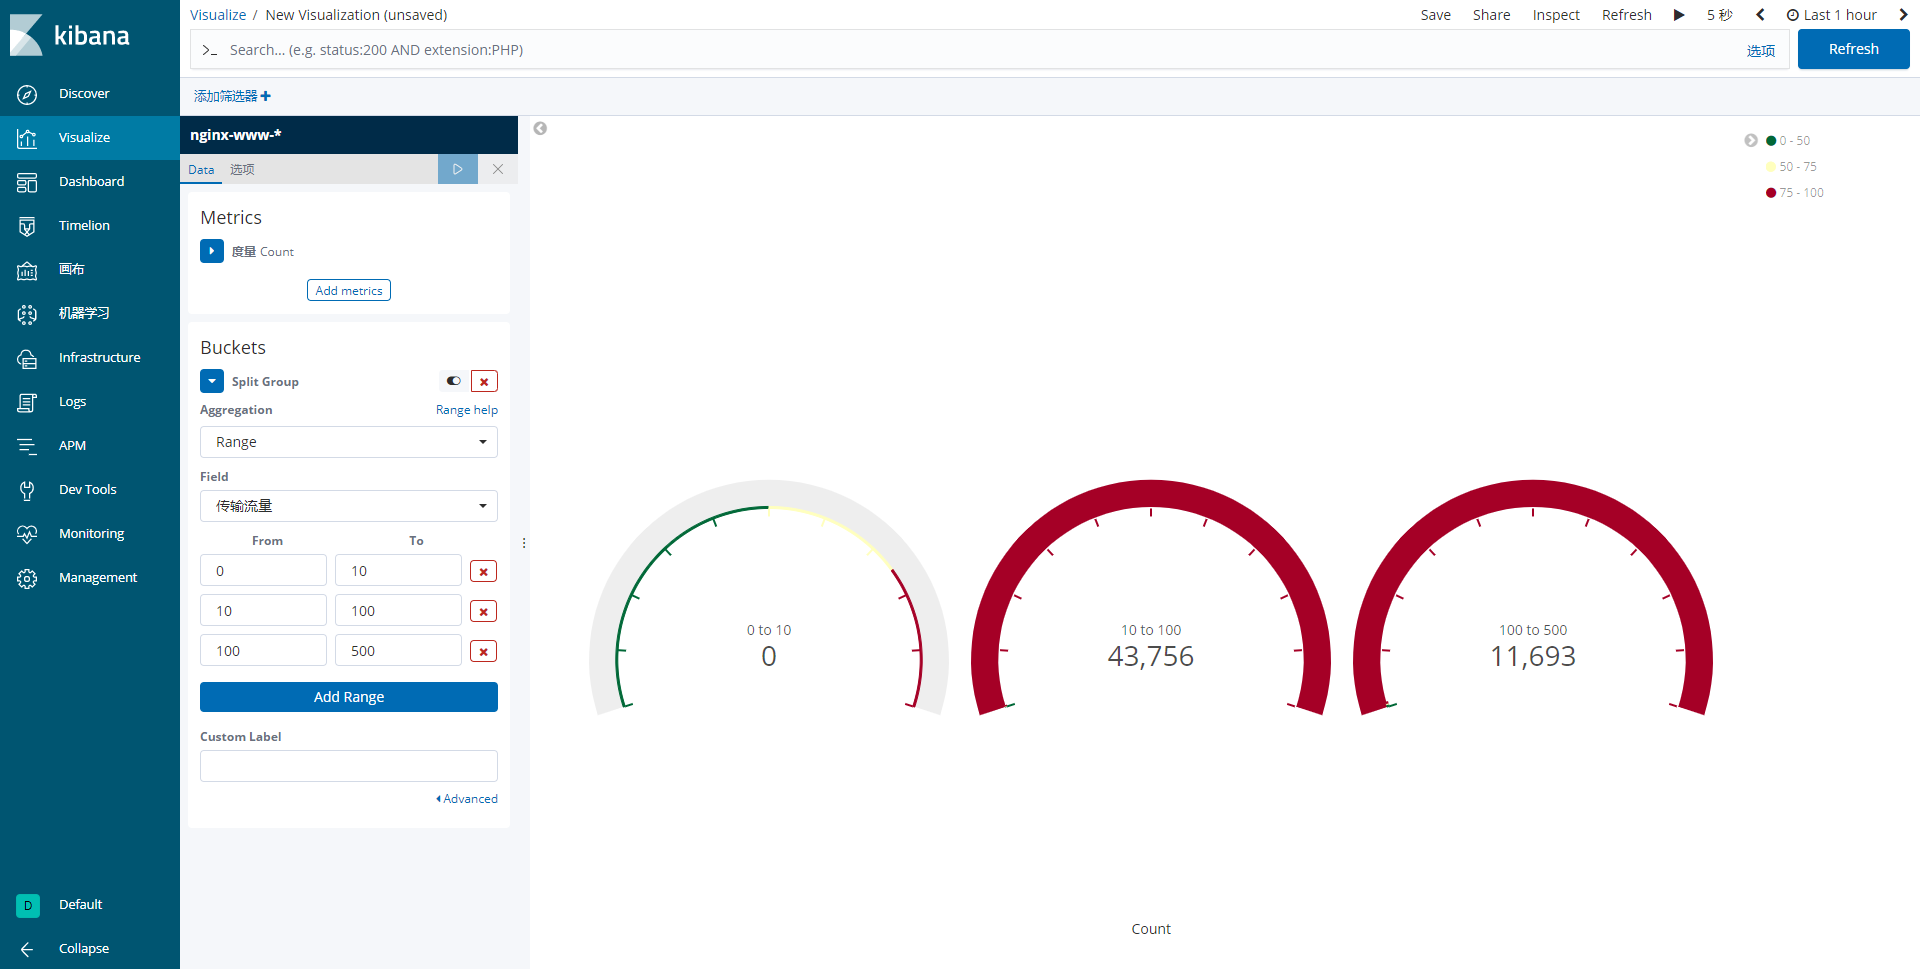
Task: Click the editor resize handle dots
Action: tap(524, 543)
